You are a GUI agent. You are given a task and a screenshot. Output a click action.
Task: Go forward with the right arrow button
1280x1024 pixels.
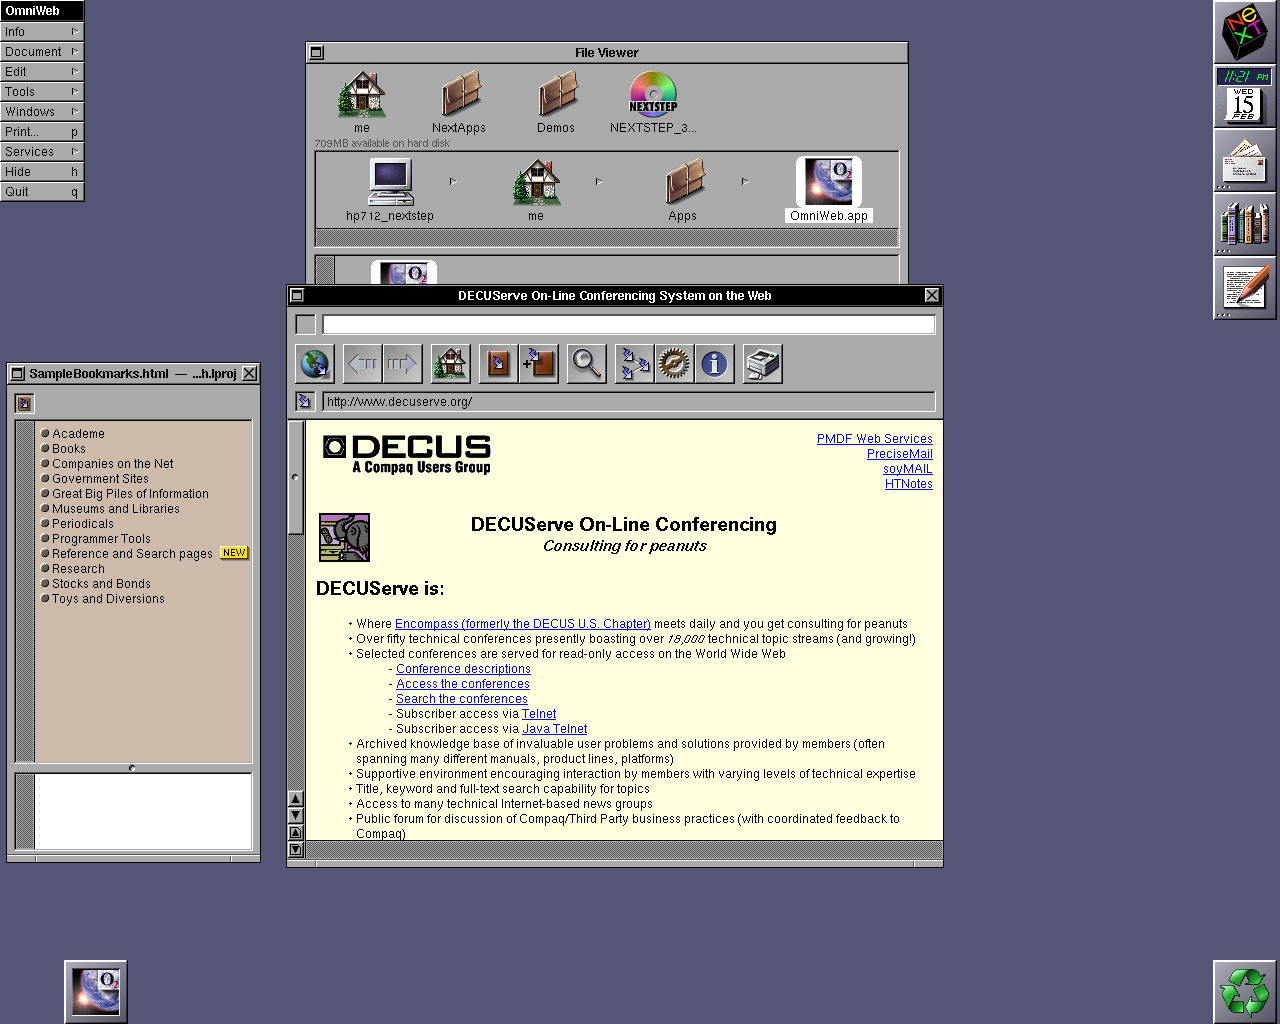click(x=402, y=364)
